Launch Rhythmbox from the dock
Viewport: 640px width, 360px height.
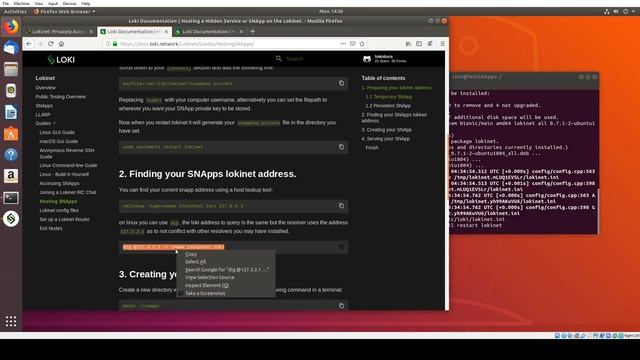(x=11, y=91)
